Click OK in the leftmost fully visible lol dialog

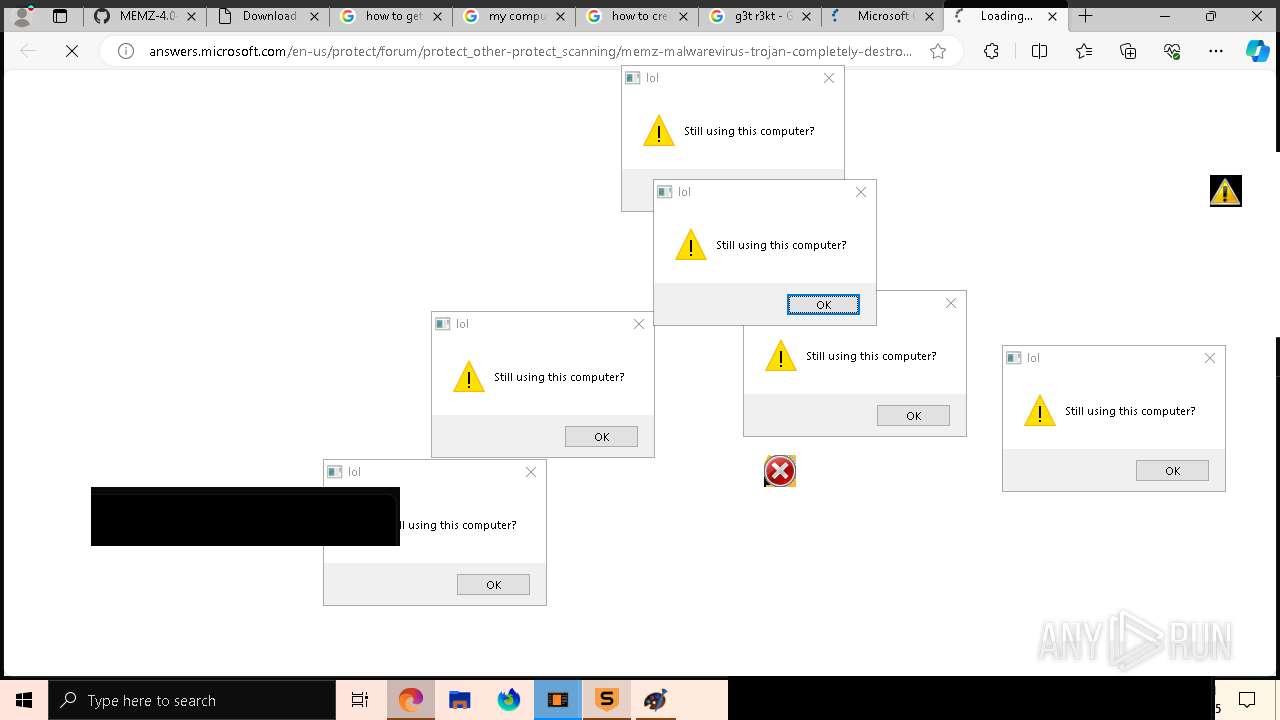[x=601, y=437]
